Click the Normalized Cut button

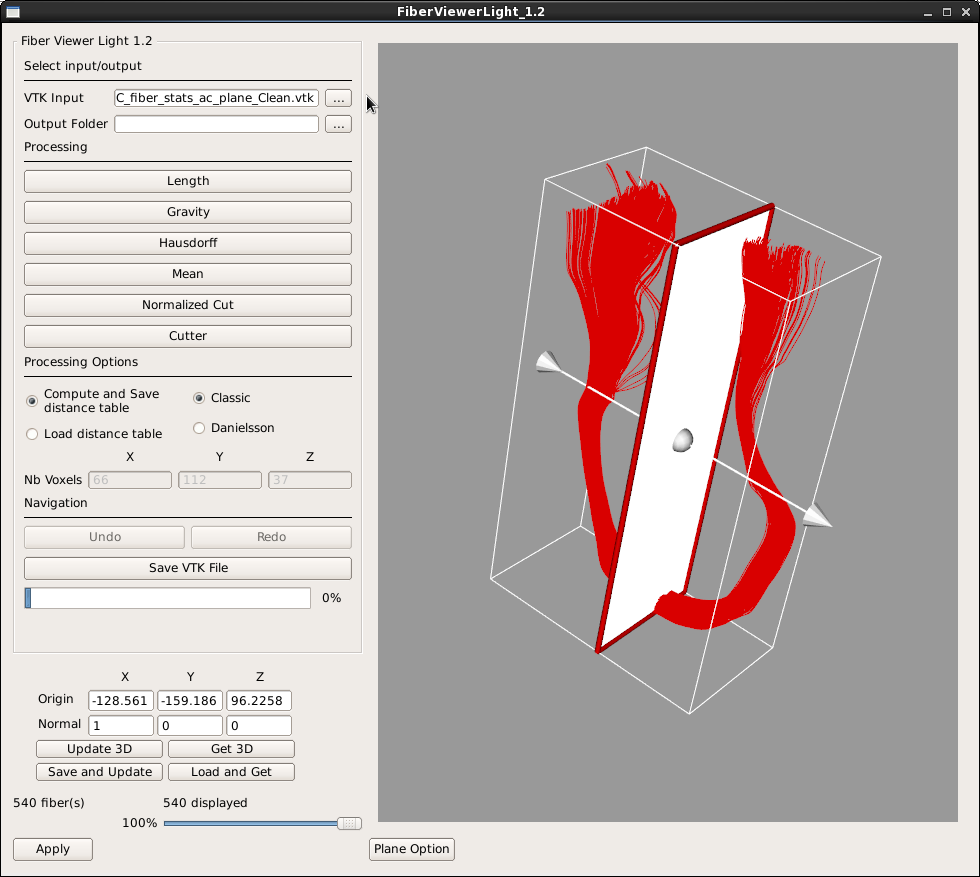[x=188, y=305]
